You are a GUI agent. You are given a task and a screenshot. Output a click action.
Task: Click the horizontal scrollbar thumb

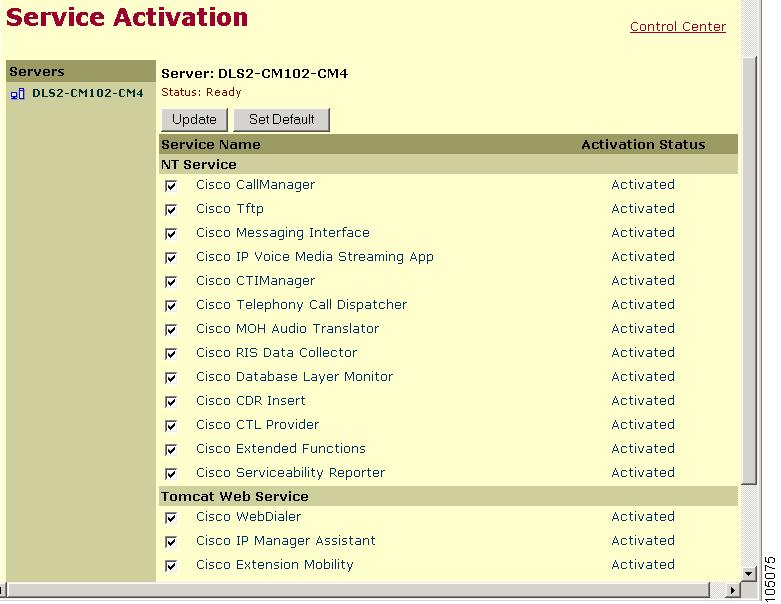pos(357,591)
